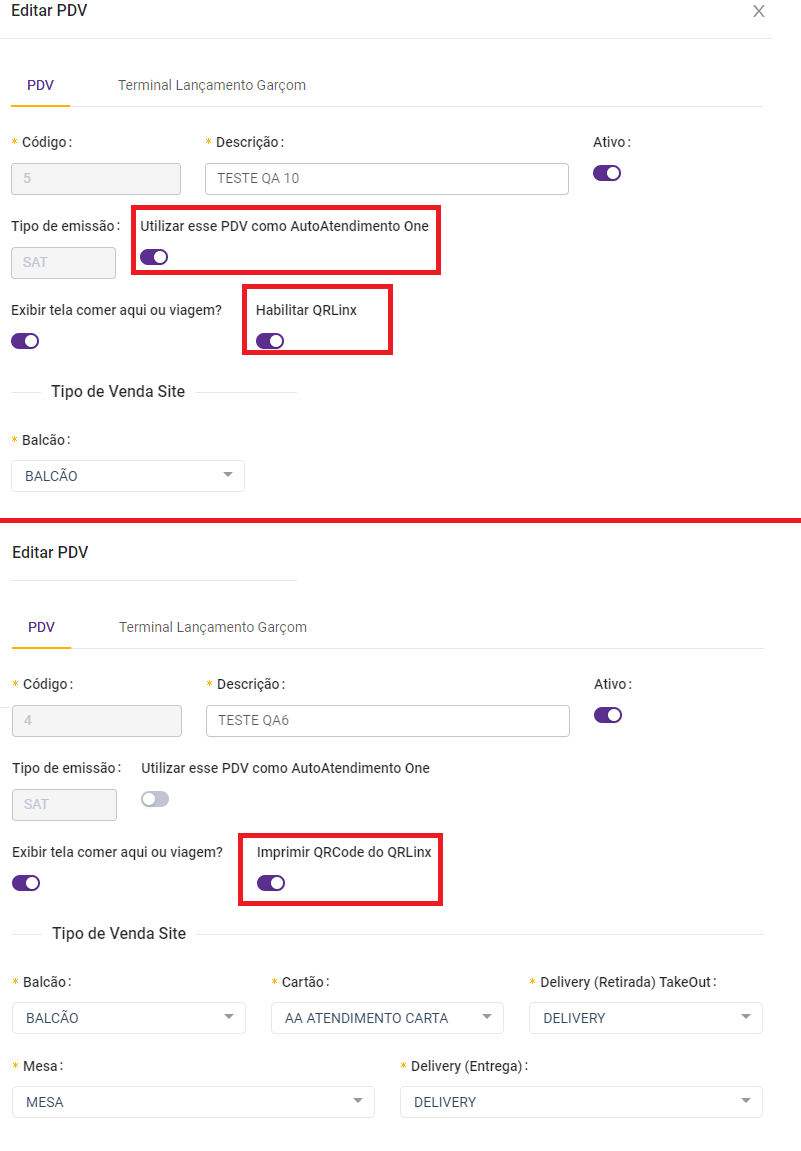Image resolution: width=801 pixels, height=1151 pixels.
Task: Switch off Ativo for TESTE QA 10
Action: [607, 173]
